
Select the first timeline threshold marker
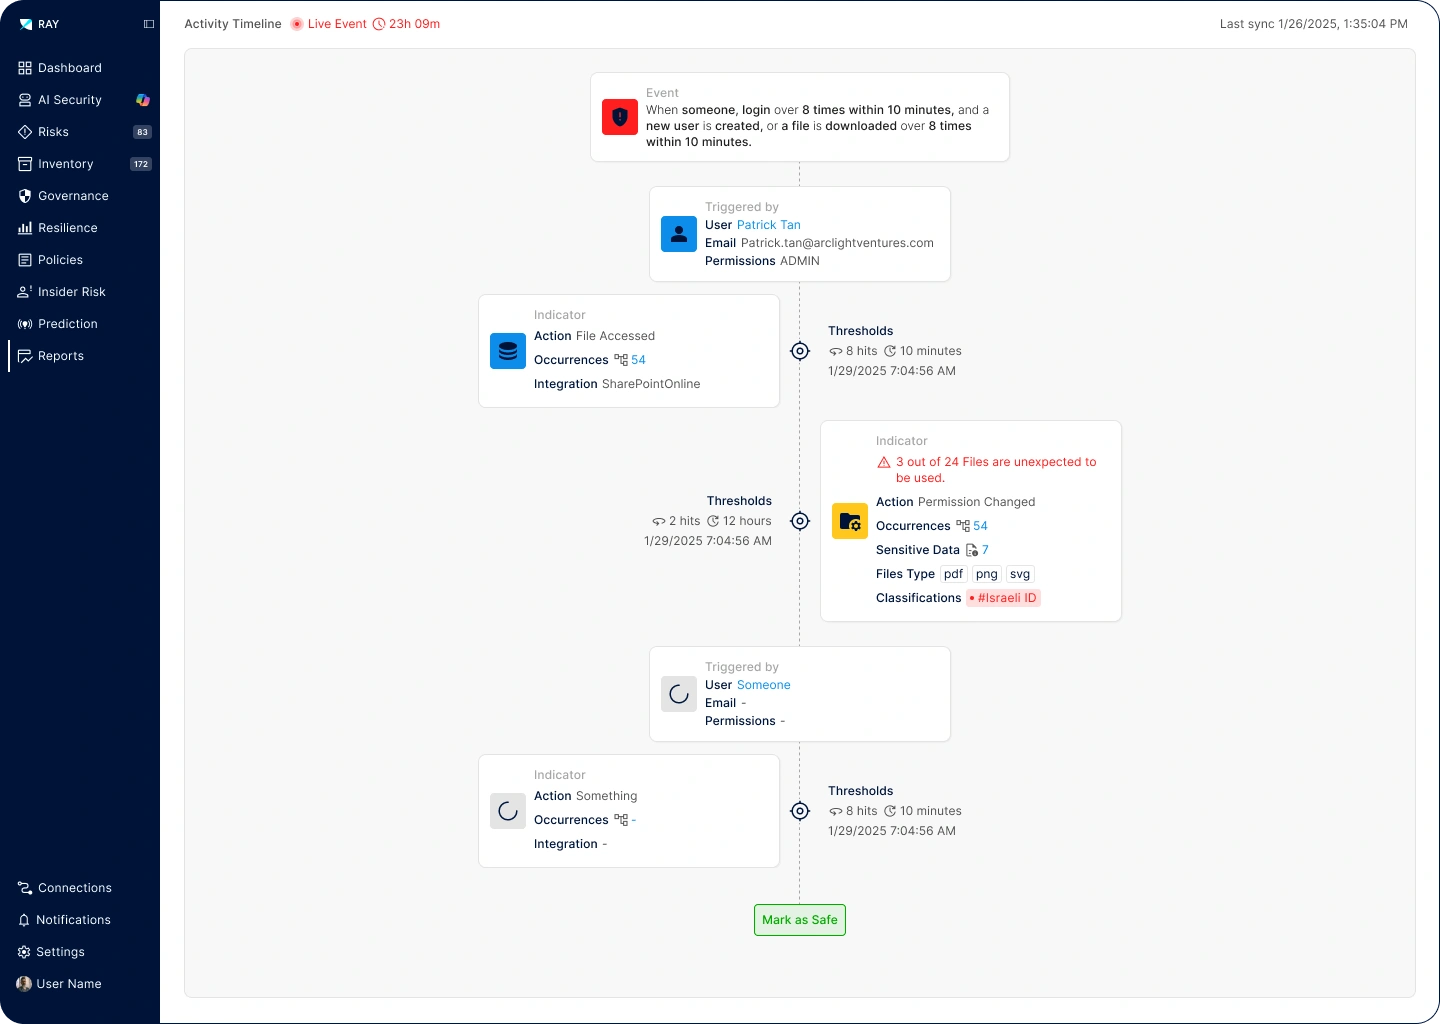click(800, 351)
